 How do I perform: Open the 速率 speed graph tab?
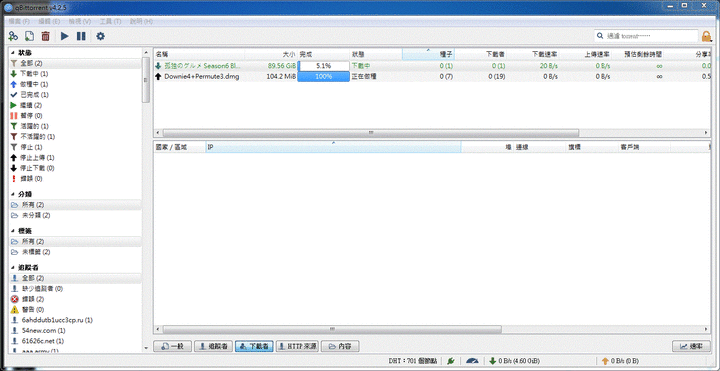click(691, 347)
